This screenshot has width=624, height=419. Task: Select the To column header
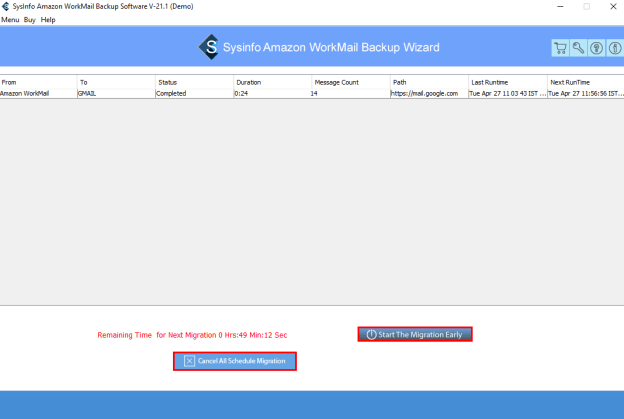pyautogui.click(x=116, y=82)
